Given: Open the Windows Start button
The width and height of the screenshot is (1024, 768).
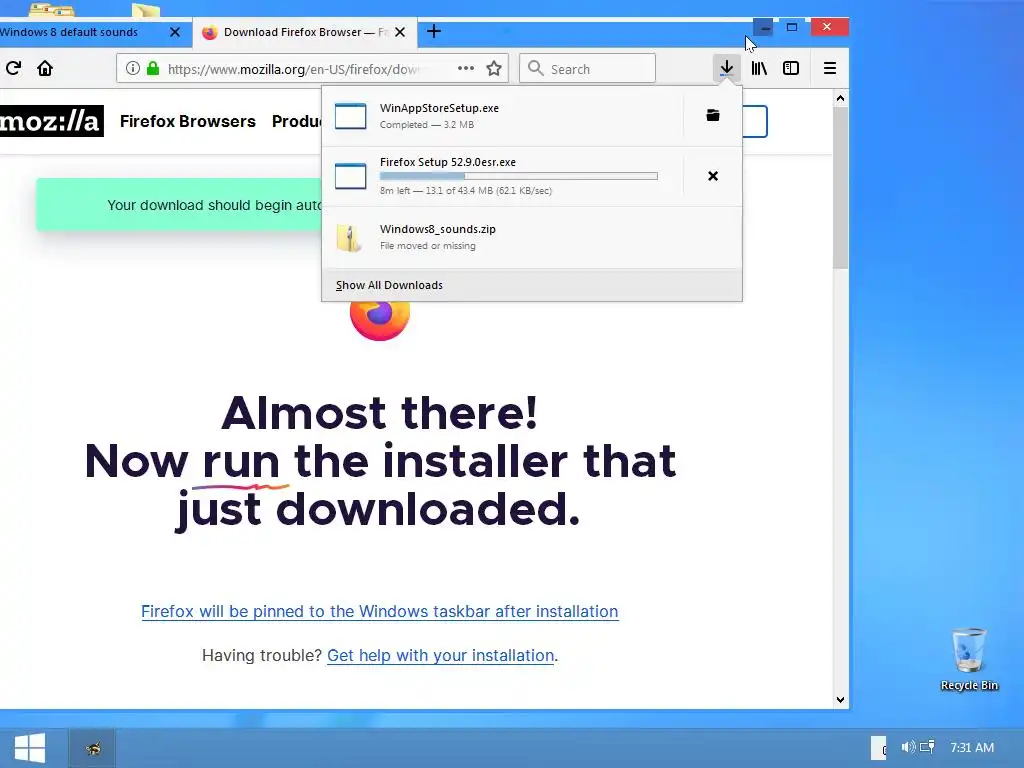Looking at the screenshot, I should pos(29,748).
